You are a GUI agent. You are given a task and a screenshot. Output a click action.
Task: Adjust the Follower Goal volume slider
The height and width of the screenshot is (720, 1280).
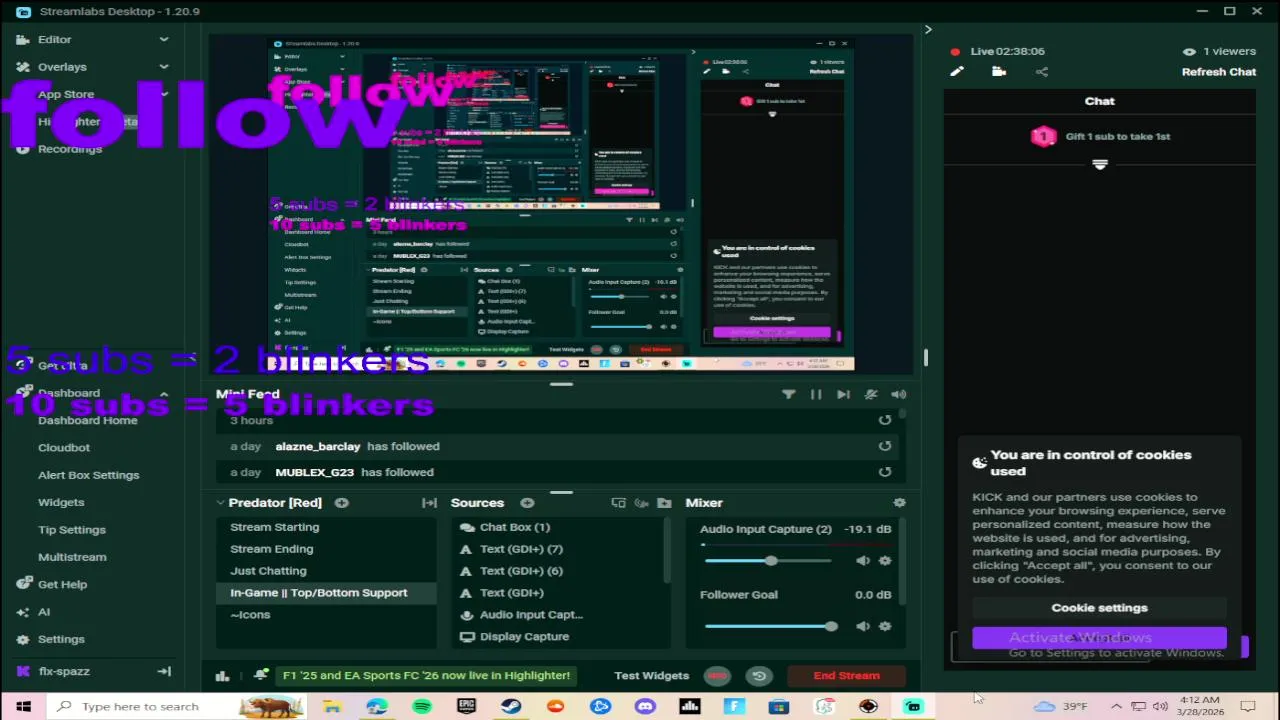[769, 626]
